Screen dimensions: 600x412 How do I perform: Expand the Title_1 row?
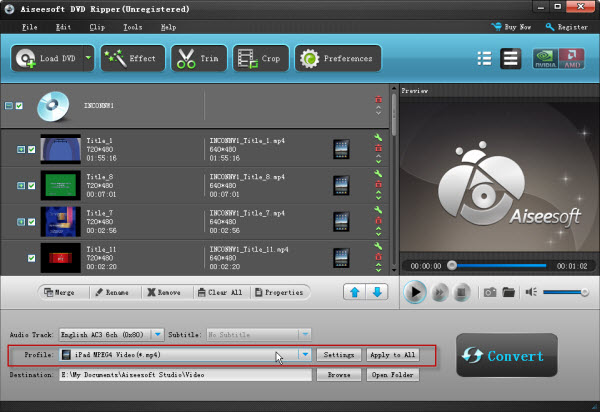point(21,149)
